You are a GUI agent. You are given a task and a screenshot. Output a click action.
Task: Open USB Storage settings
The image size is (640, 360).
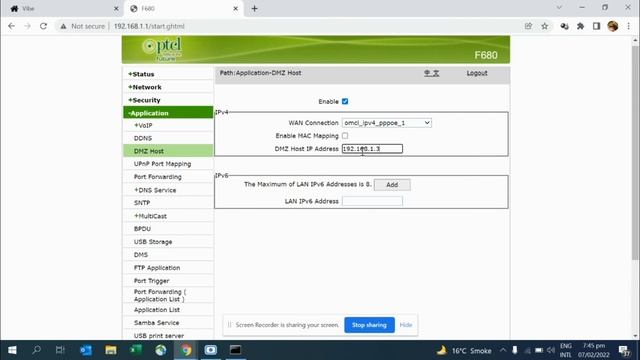click(x=153, y=242)
